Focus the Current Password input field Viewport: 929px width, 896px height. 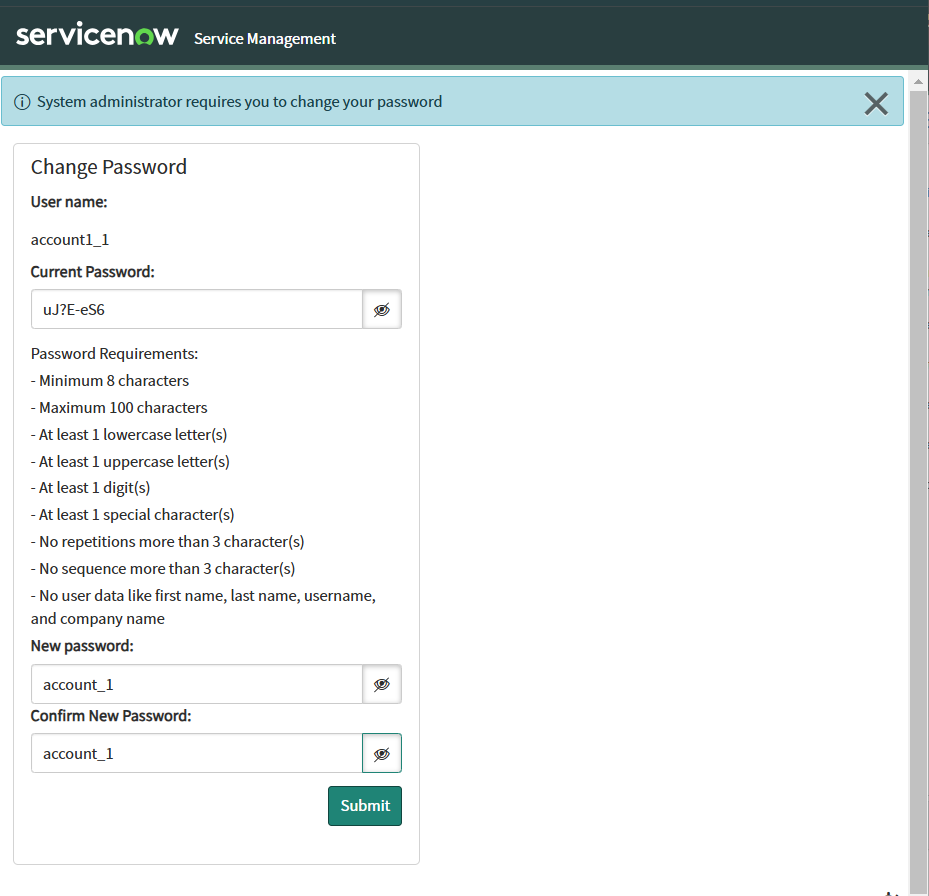(x=197, y=309)
